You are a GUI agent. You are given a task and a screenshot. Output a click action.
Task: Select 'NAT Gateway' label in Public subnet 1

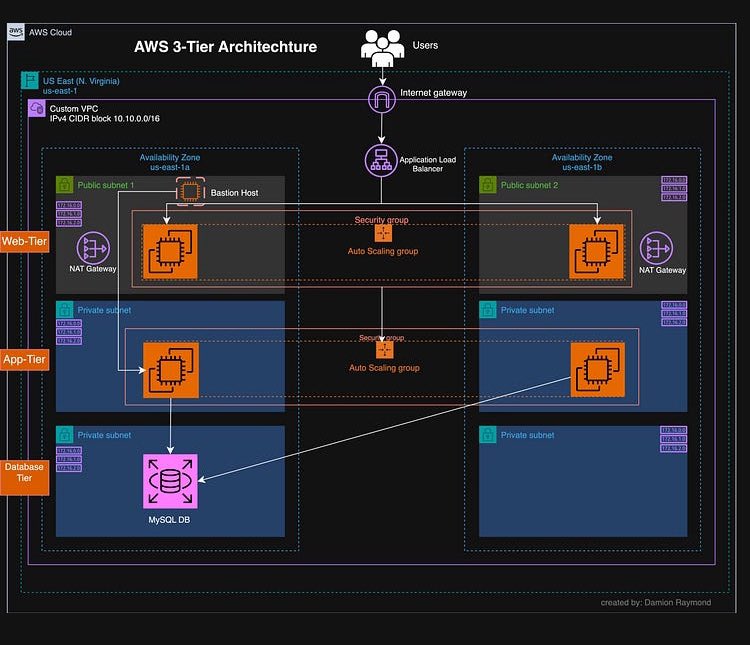pos(93,268)
